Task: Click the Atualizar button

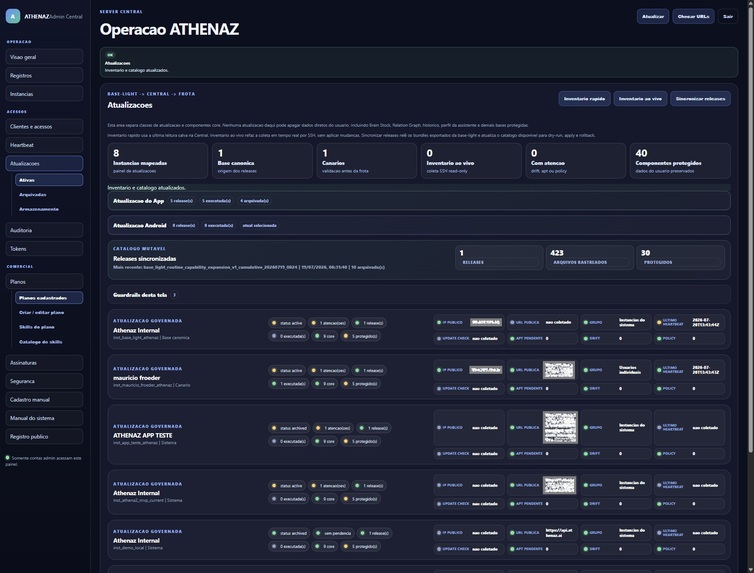Action: (653, 16)
